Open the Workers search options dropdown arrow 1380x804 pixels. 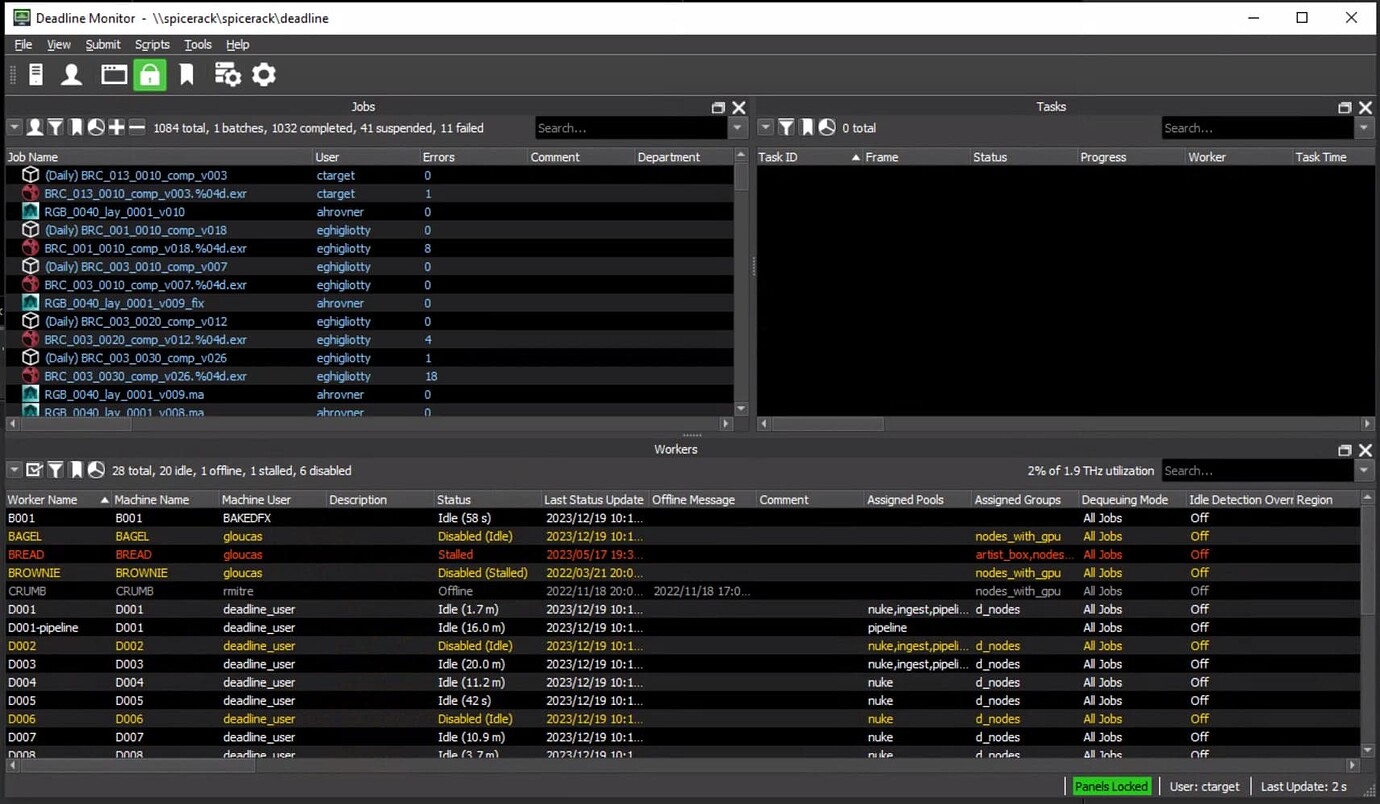tap(1365, 471)
